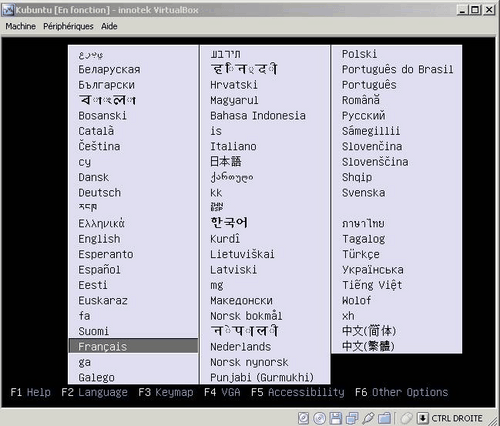Image resolution: width=500 pixels, height=426 pixels.
Task: Click F5 Accessibility option
Action: (297, 392)
